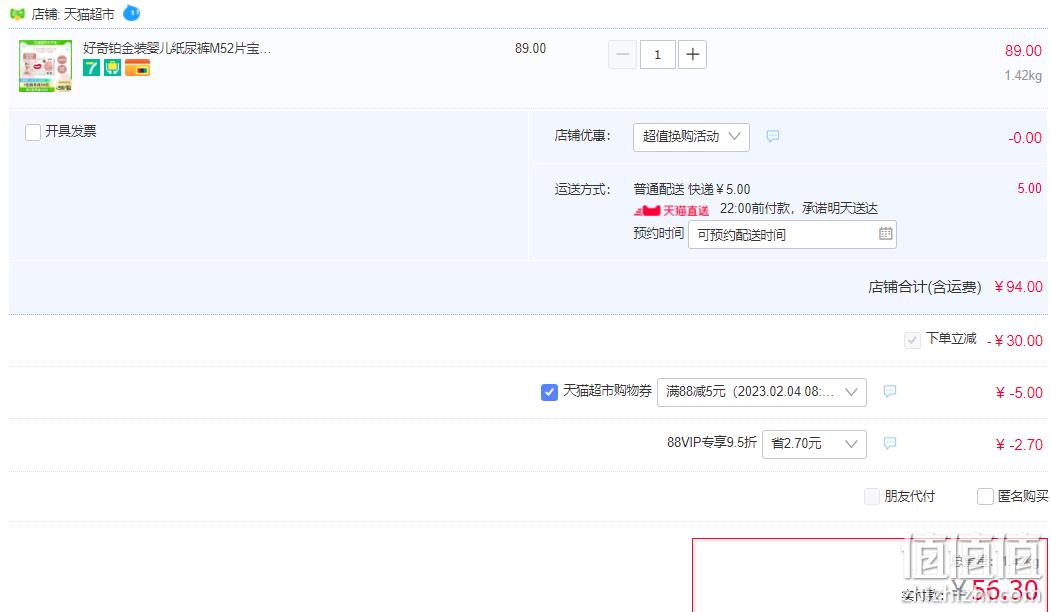1051x612 pixels.
Task: Click the ¥-2.70 VIP discount amount
Action: [x=1019, y=444]
